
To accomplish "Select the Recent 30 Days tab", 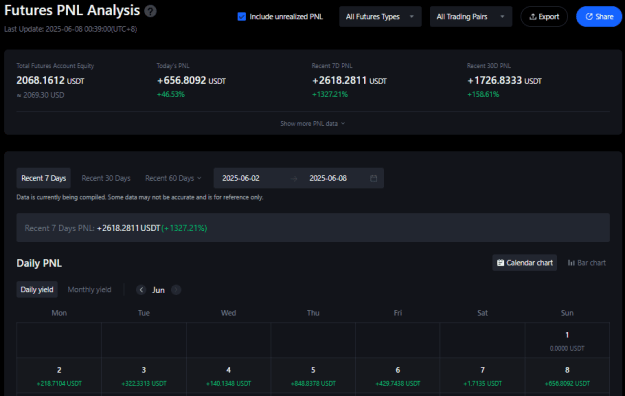I will tap(106, 178).
